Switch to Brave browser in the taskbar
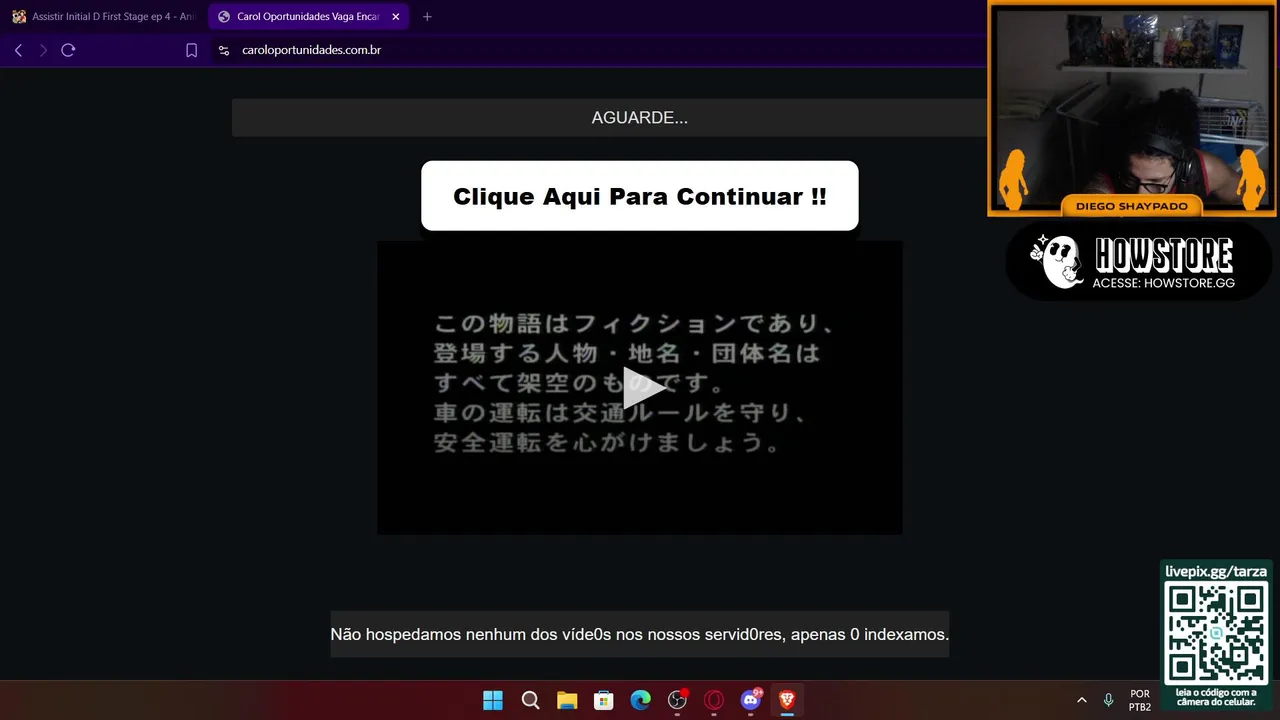Screen dimensions: 1280x720 pyautogui.click(x=787, y=700)
